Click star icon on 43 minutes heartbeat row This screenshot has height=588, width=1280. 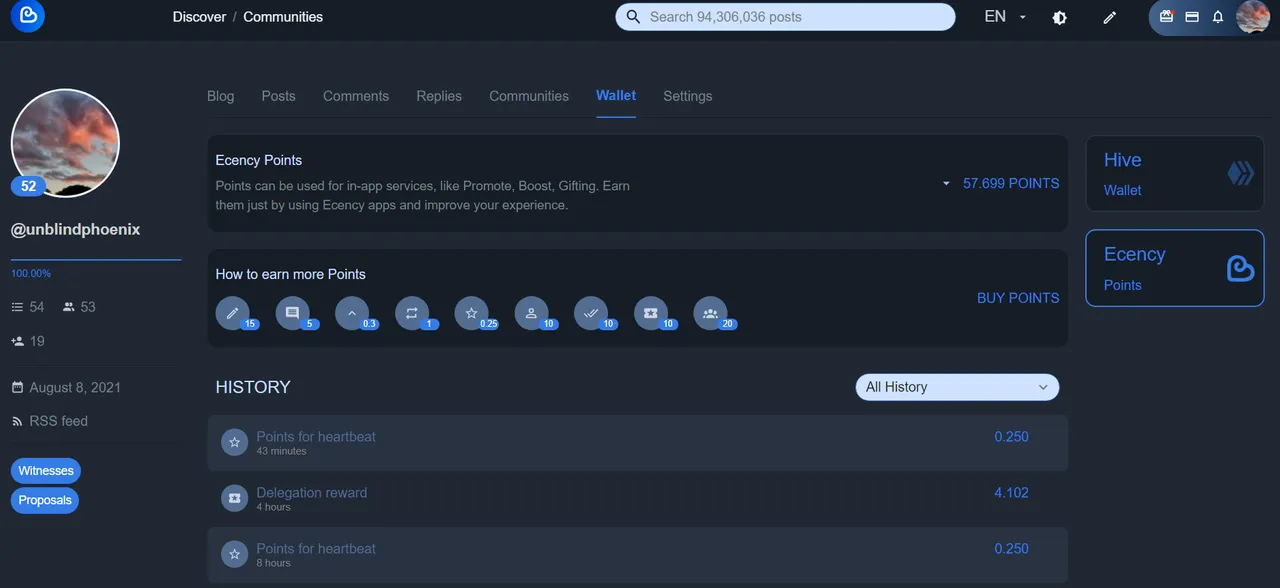tap(234, 442)
